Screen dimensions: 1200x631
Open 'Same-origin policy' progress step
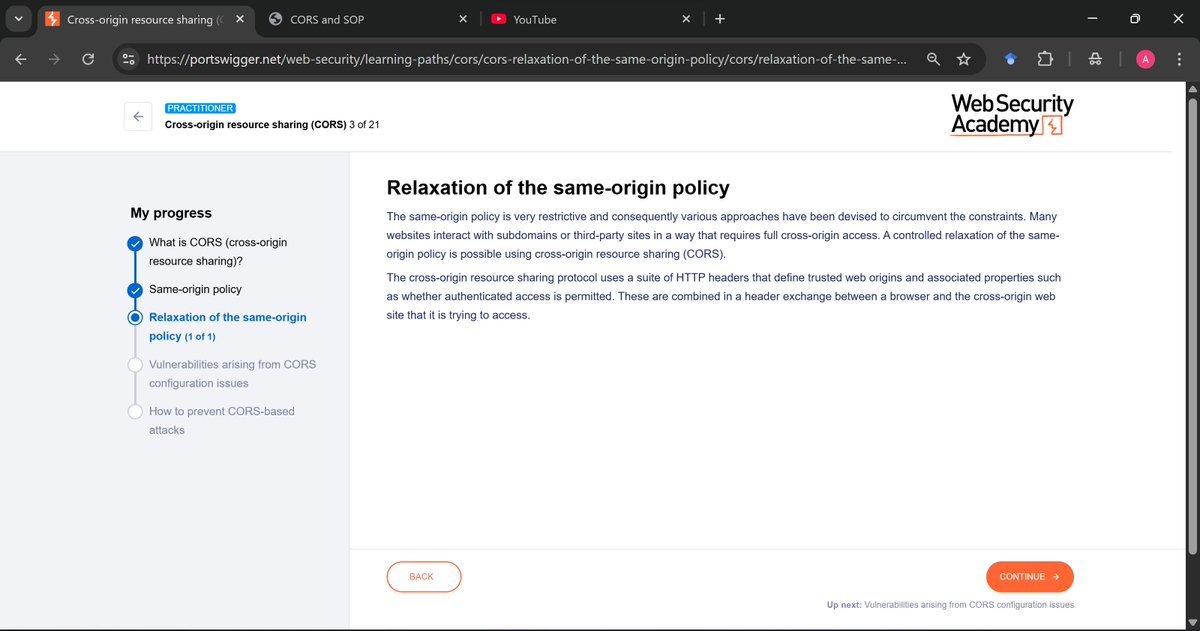tap(195, 289)
